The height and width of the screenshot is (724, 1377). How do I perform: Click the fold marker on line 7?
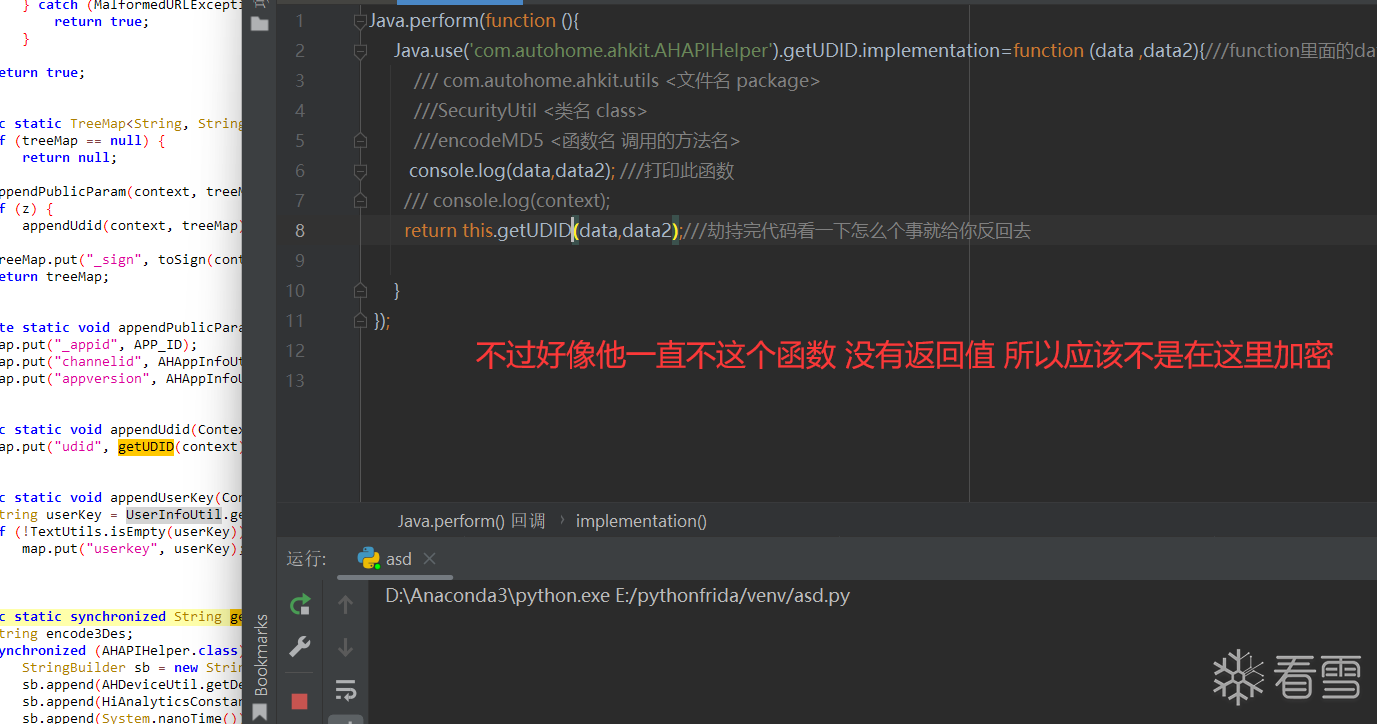click(360, 201)
